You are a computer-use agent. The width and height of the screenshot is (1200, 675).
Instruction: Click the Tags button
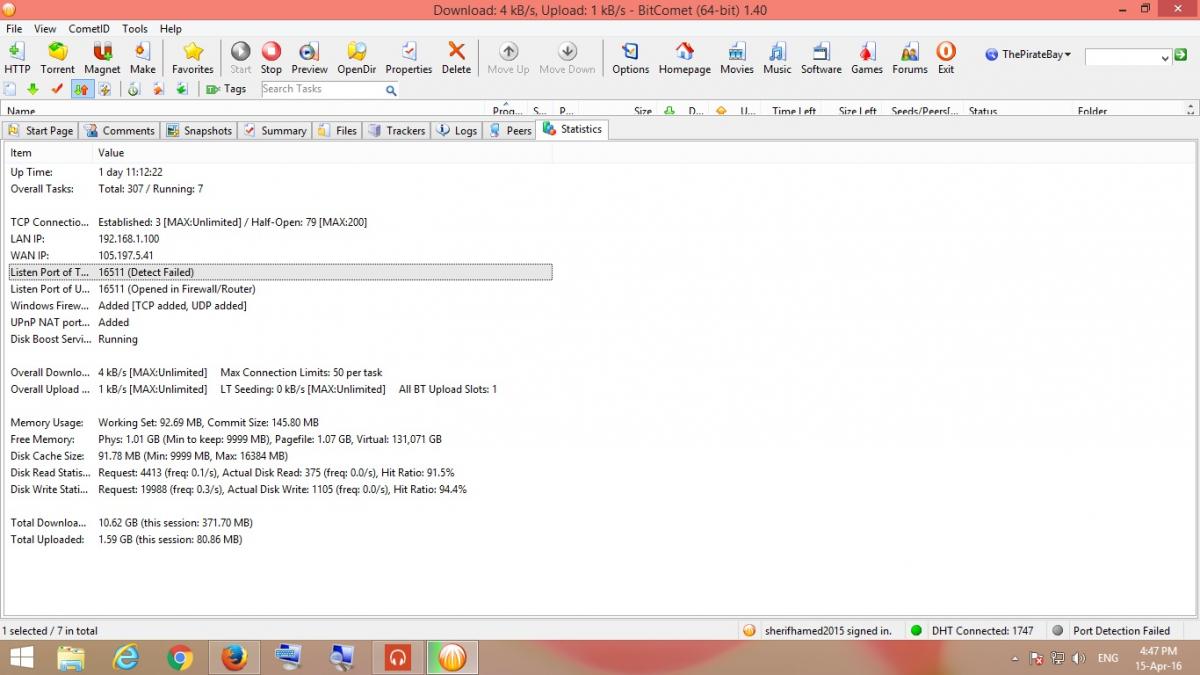tap(226, 89)
